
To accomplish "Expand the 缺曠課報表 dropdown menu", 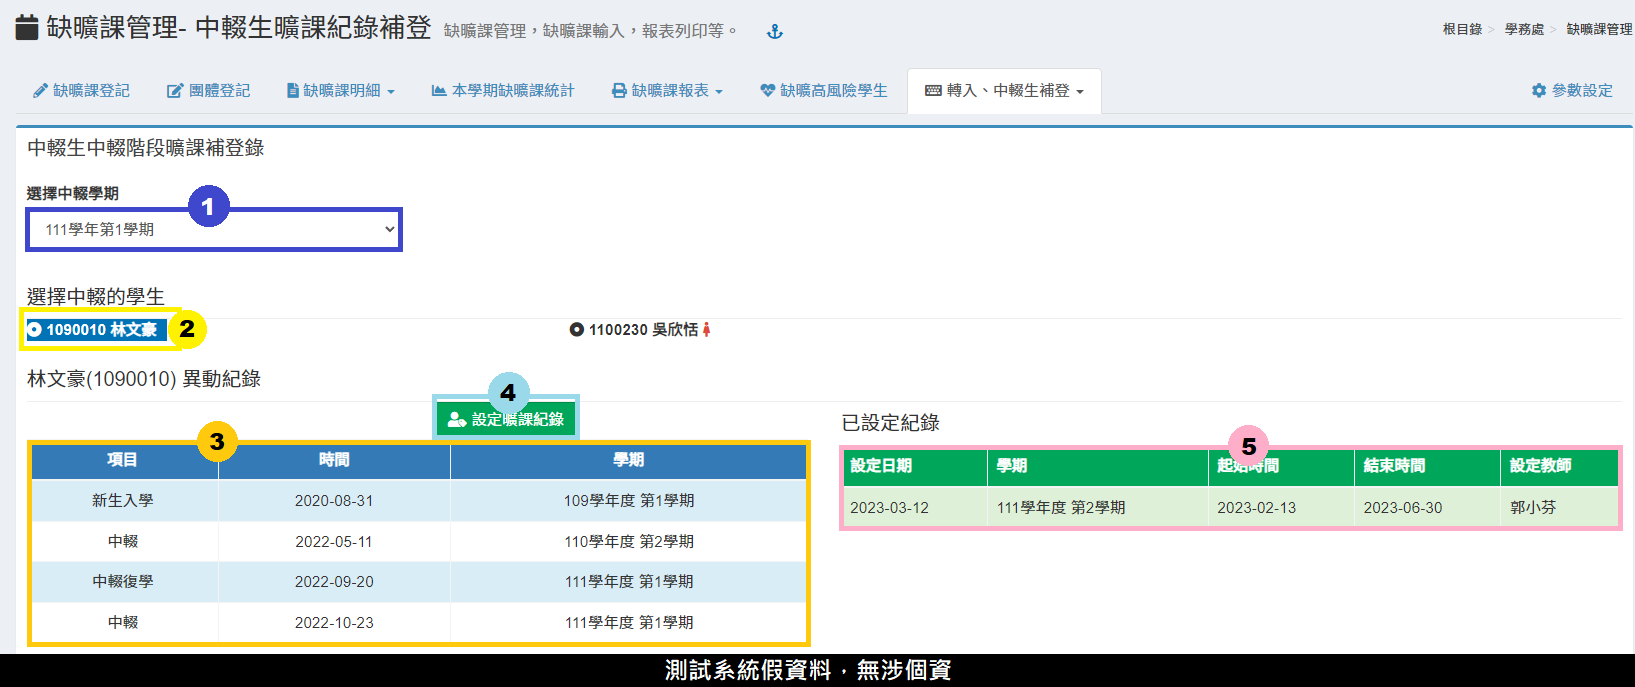I will [x=667, y=91].
